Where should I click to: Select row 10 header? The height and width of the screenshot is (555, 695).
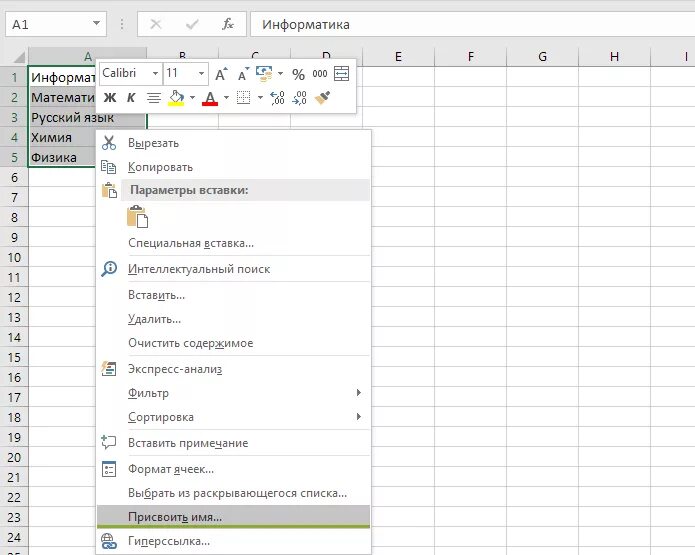(14, 257)
